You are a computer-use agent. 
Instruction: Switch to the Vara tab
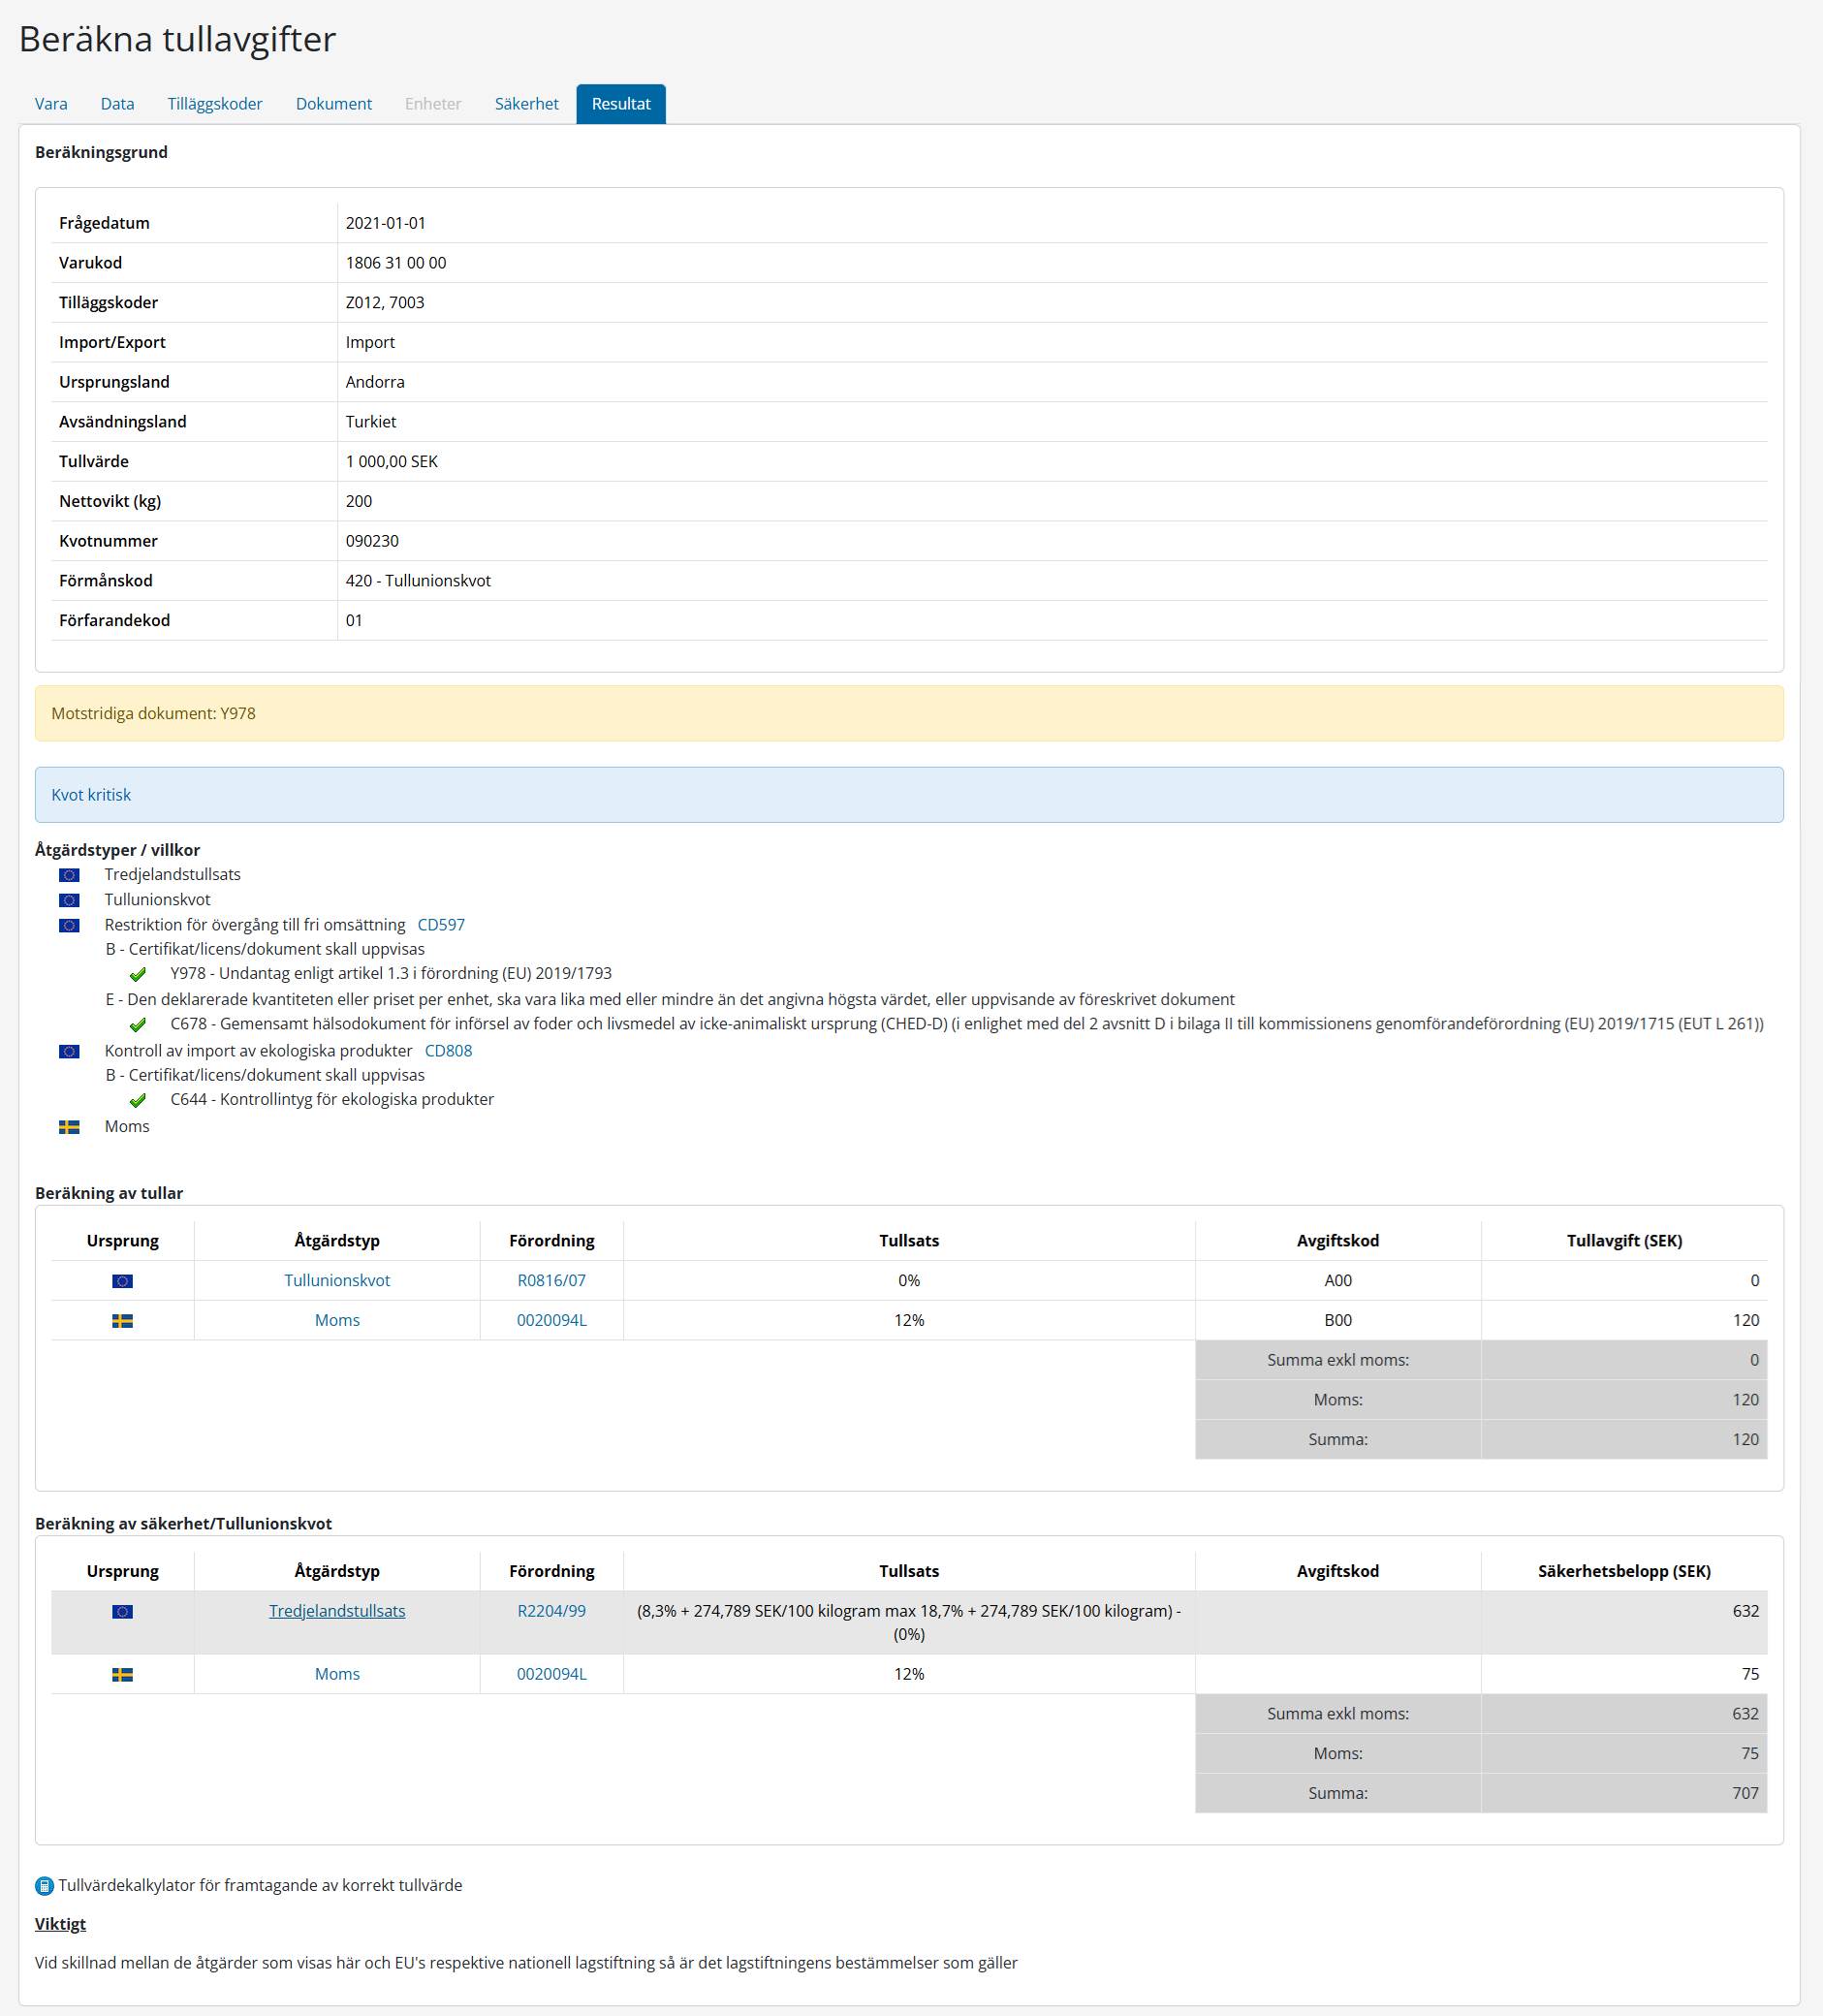[x=51, y=104]
